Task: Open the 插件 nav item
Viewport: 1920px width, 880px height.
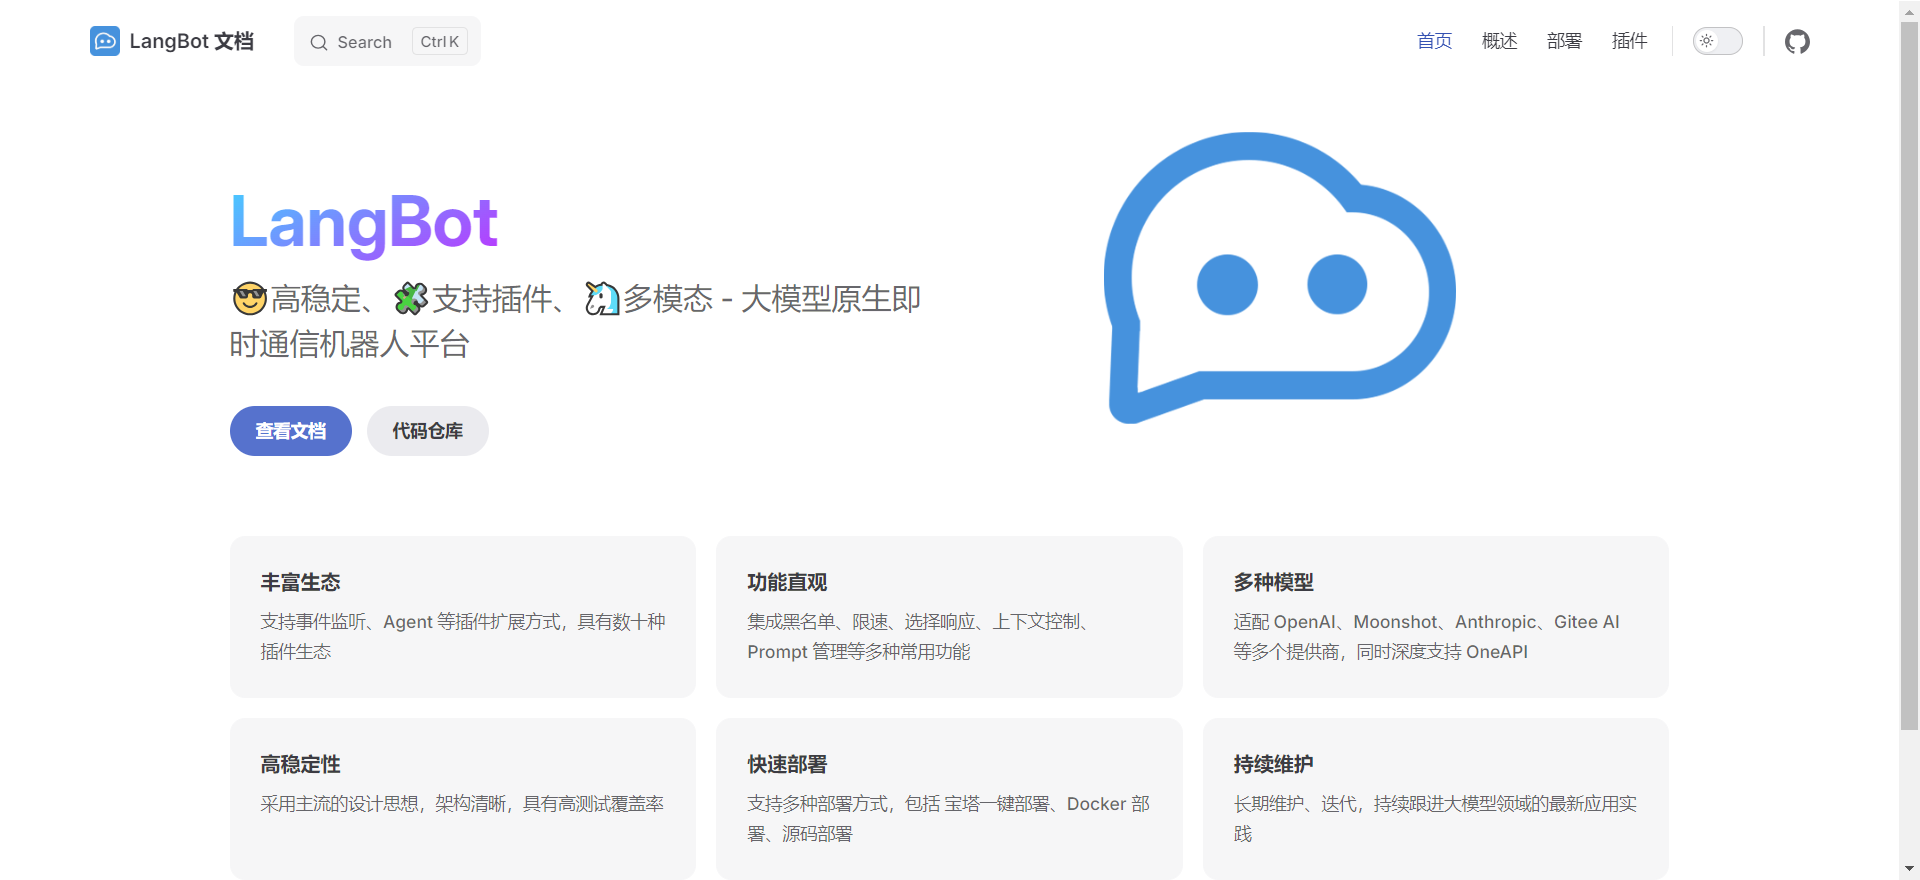Action: (1629, 41)
